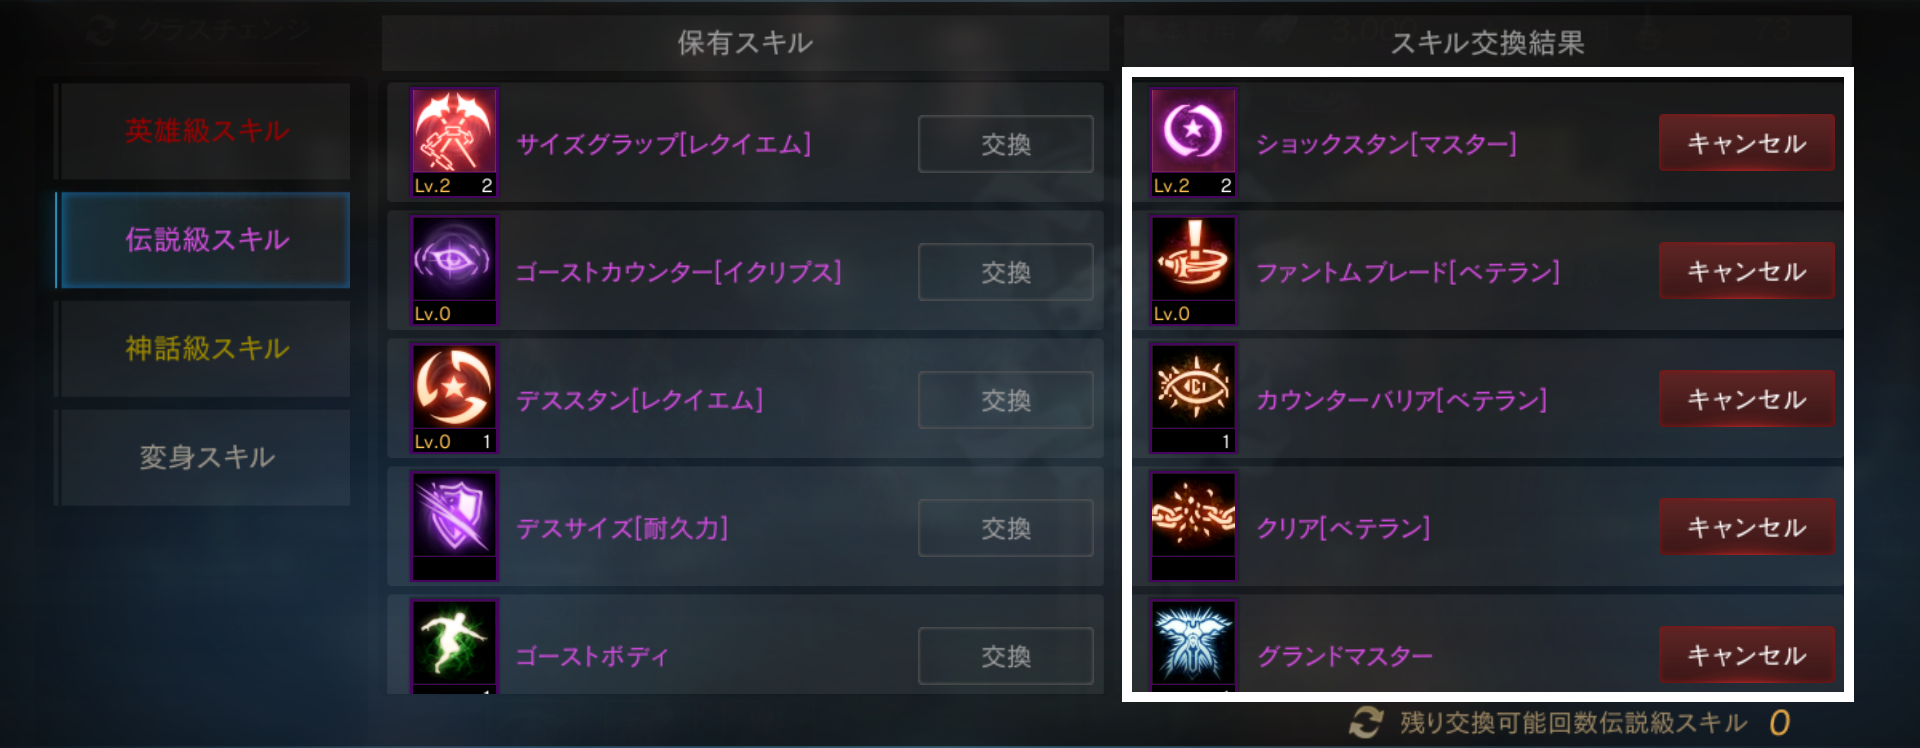Click the refresh icon beside 残り交換可能回数
The width and height of the screenshot is (1920, 748).
point(1365,722)
